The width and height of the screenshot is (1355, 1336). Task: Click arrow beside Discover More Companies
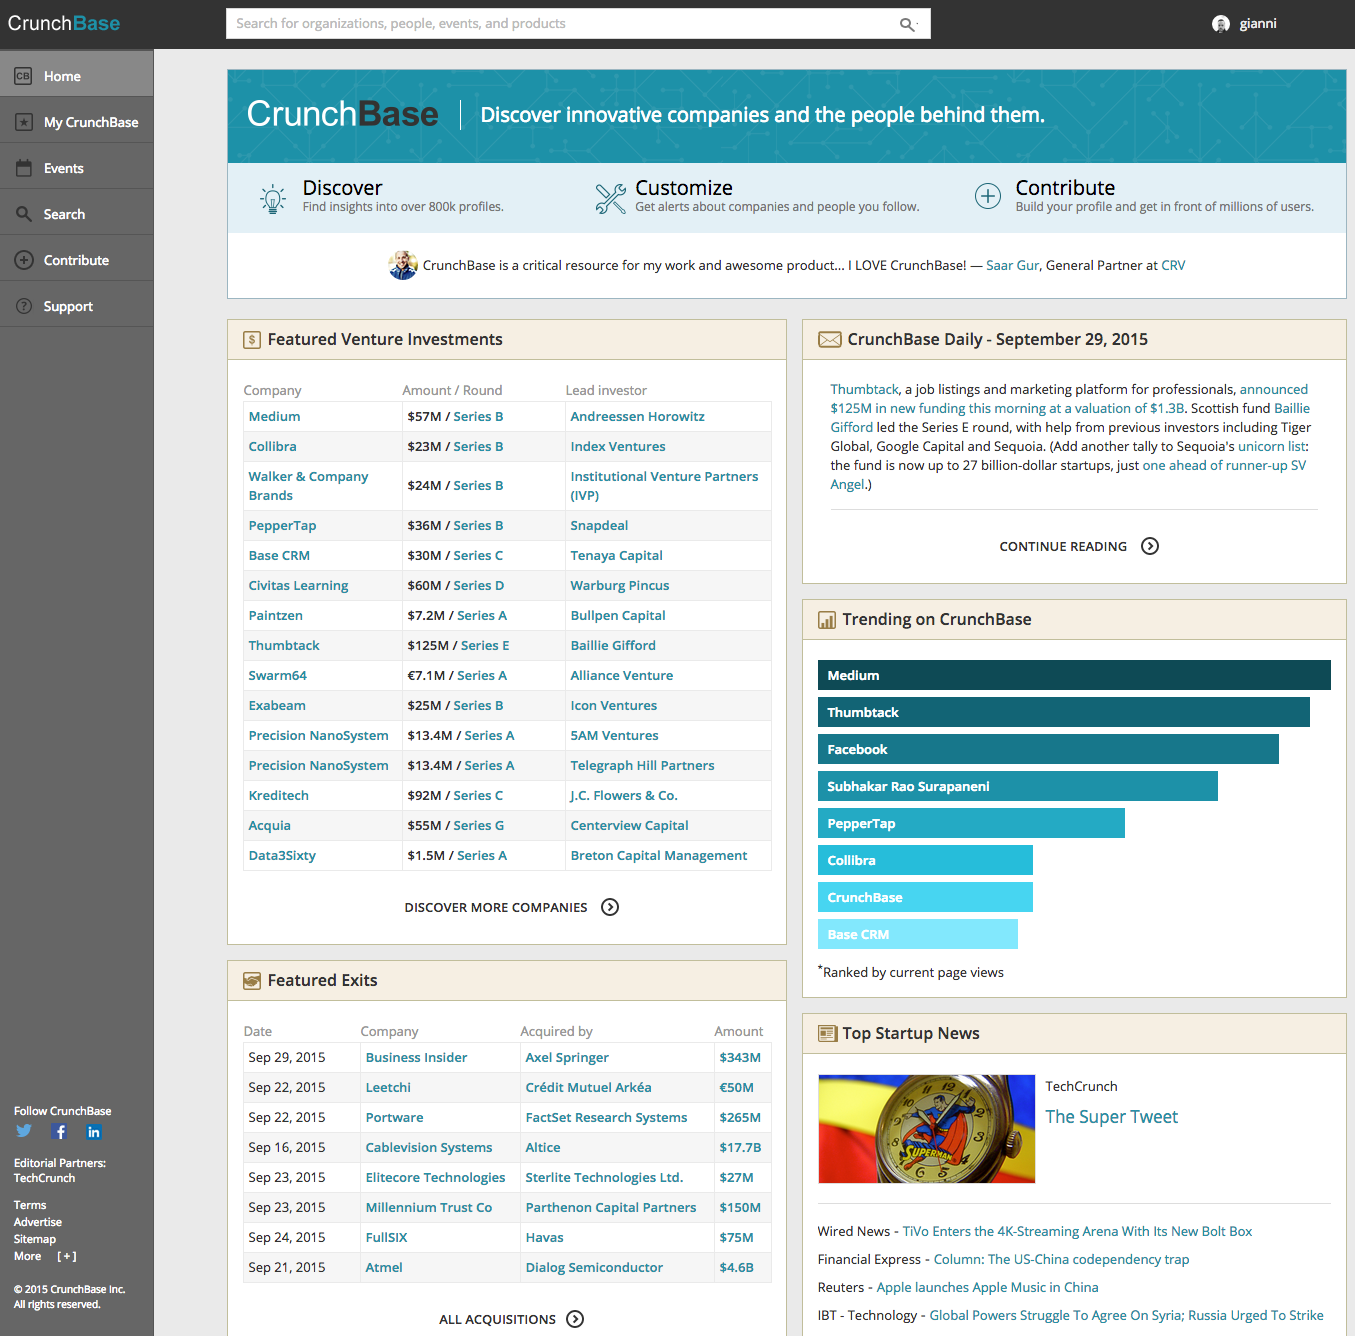[x=610, y=907]
